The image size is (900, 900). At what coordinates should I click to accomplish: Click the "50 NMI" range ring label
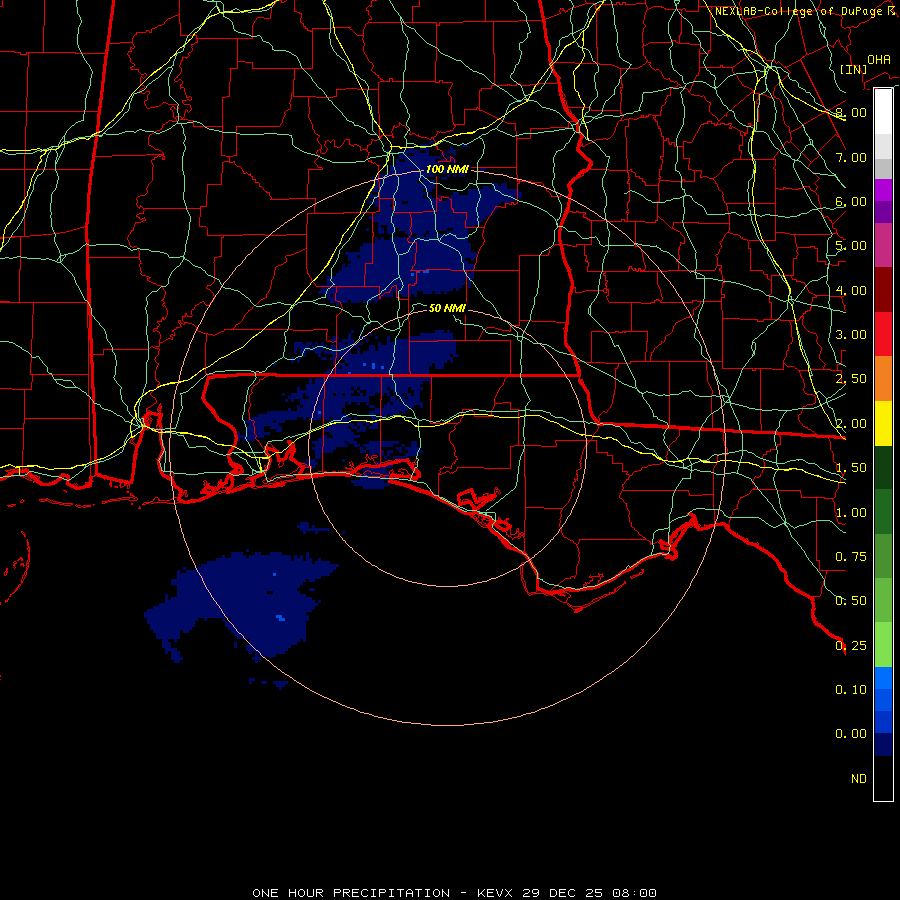[x=447, y=308]
